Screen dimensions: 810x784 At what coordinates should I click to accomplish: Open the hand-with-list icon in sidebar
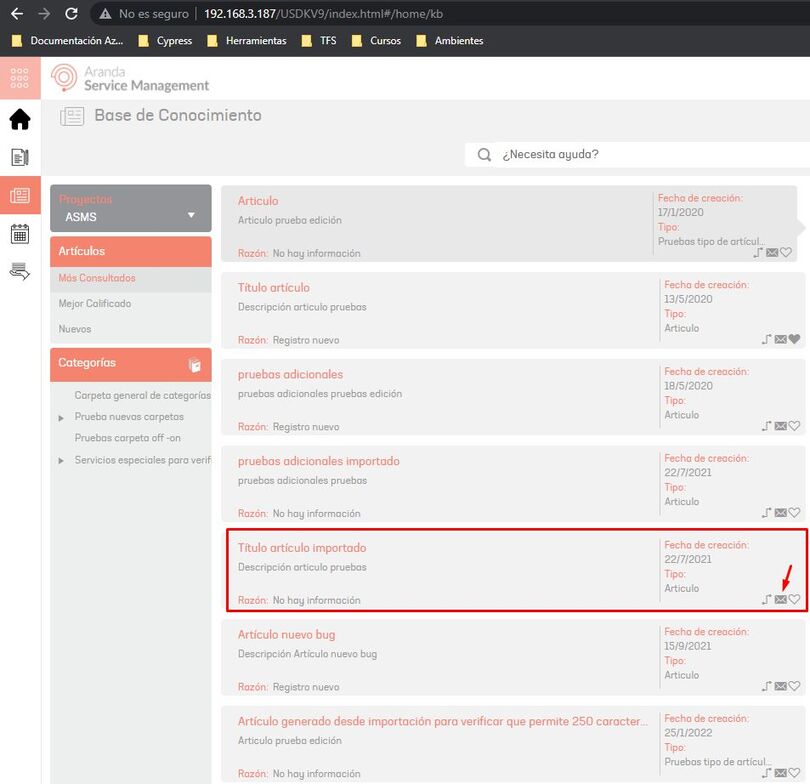coord(20,271)
